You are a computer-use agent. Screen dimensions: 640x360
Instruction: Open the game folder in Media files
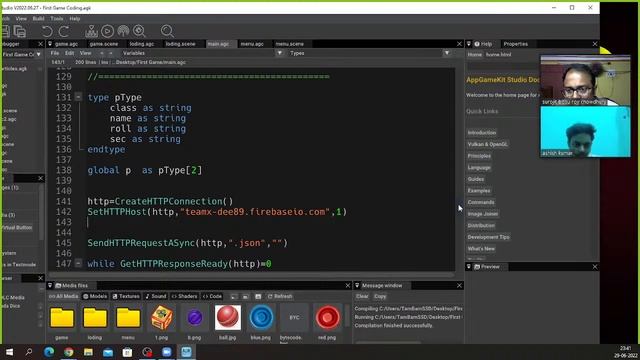click(62, 318)
